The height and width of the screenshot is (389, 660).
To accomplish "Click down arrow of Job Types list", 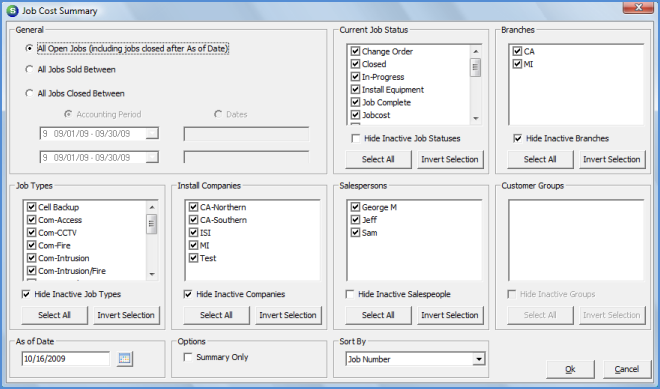I will click(152, 274).
